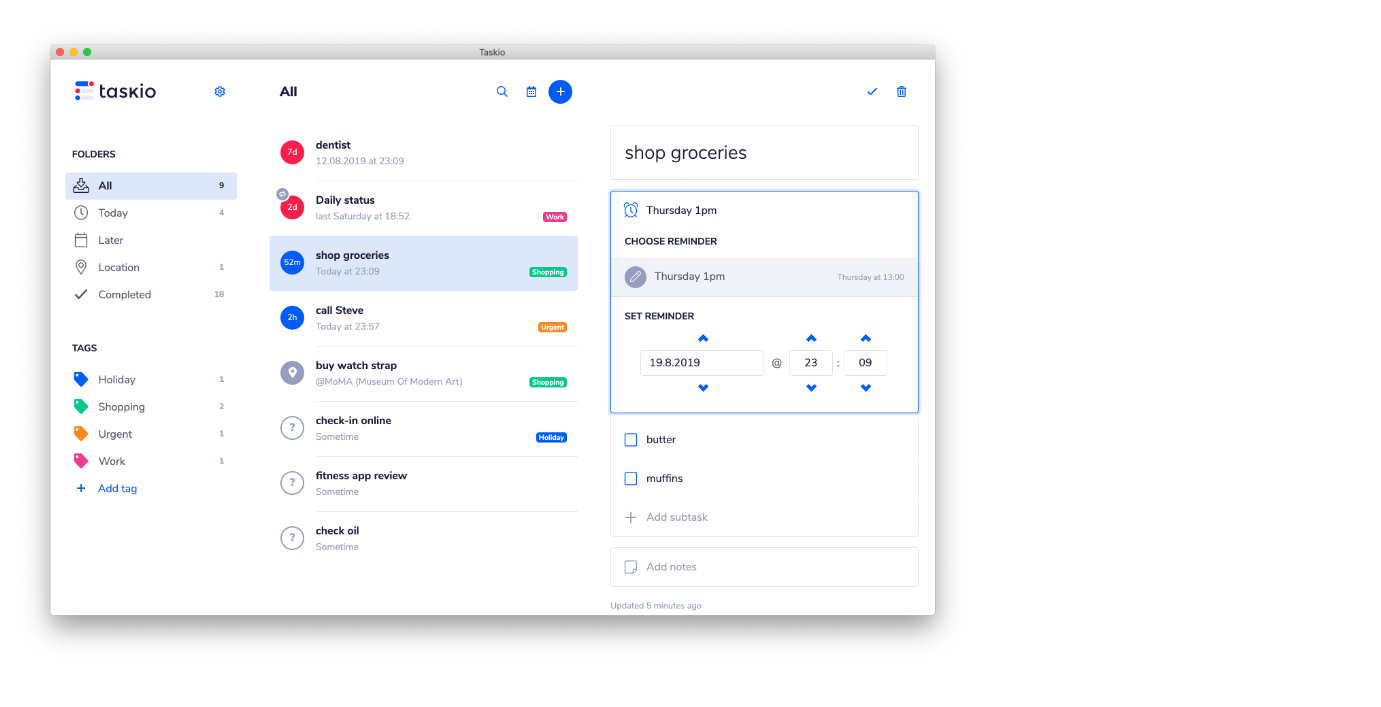1381x707 pixels.
Task: Click the reminder date field 19.8.2019
Action: 702,363
